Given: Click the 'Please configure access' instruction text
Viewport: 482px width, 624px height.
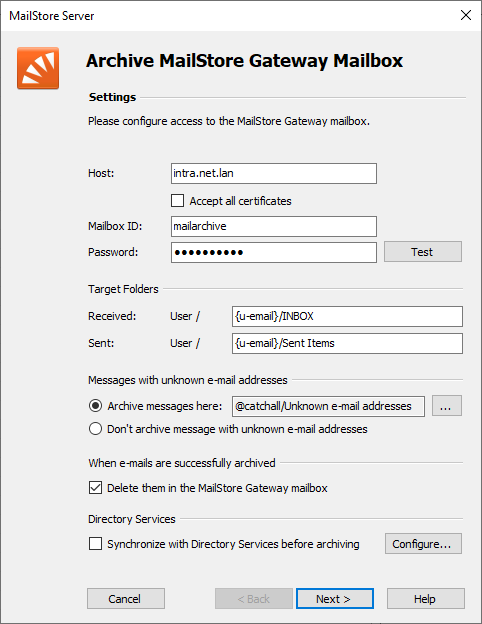Looking at the screenshot, I should click(x=229, y=121).
